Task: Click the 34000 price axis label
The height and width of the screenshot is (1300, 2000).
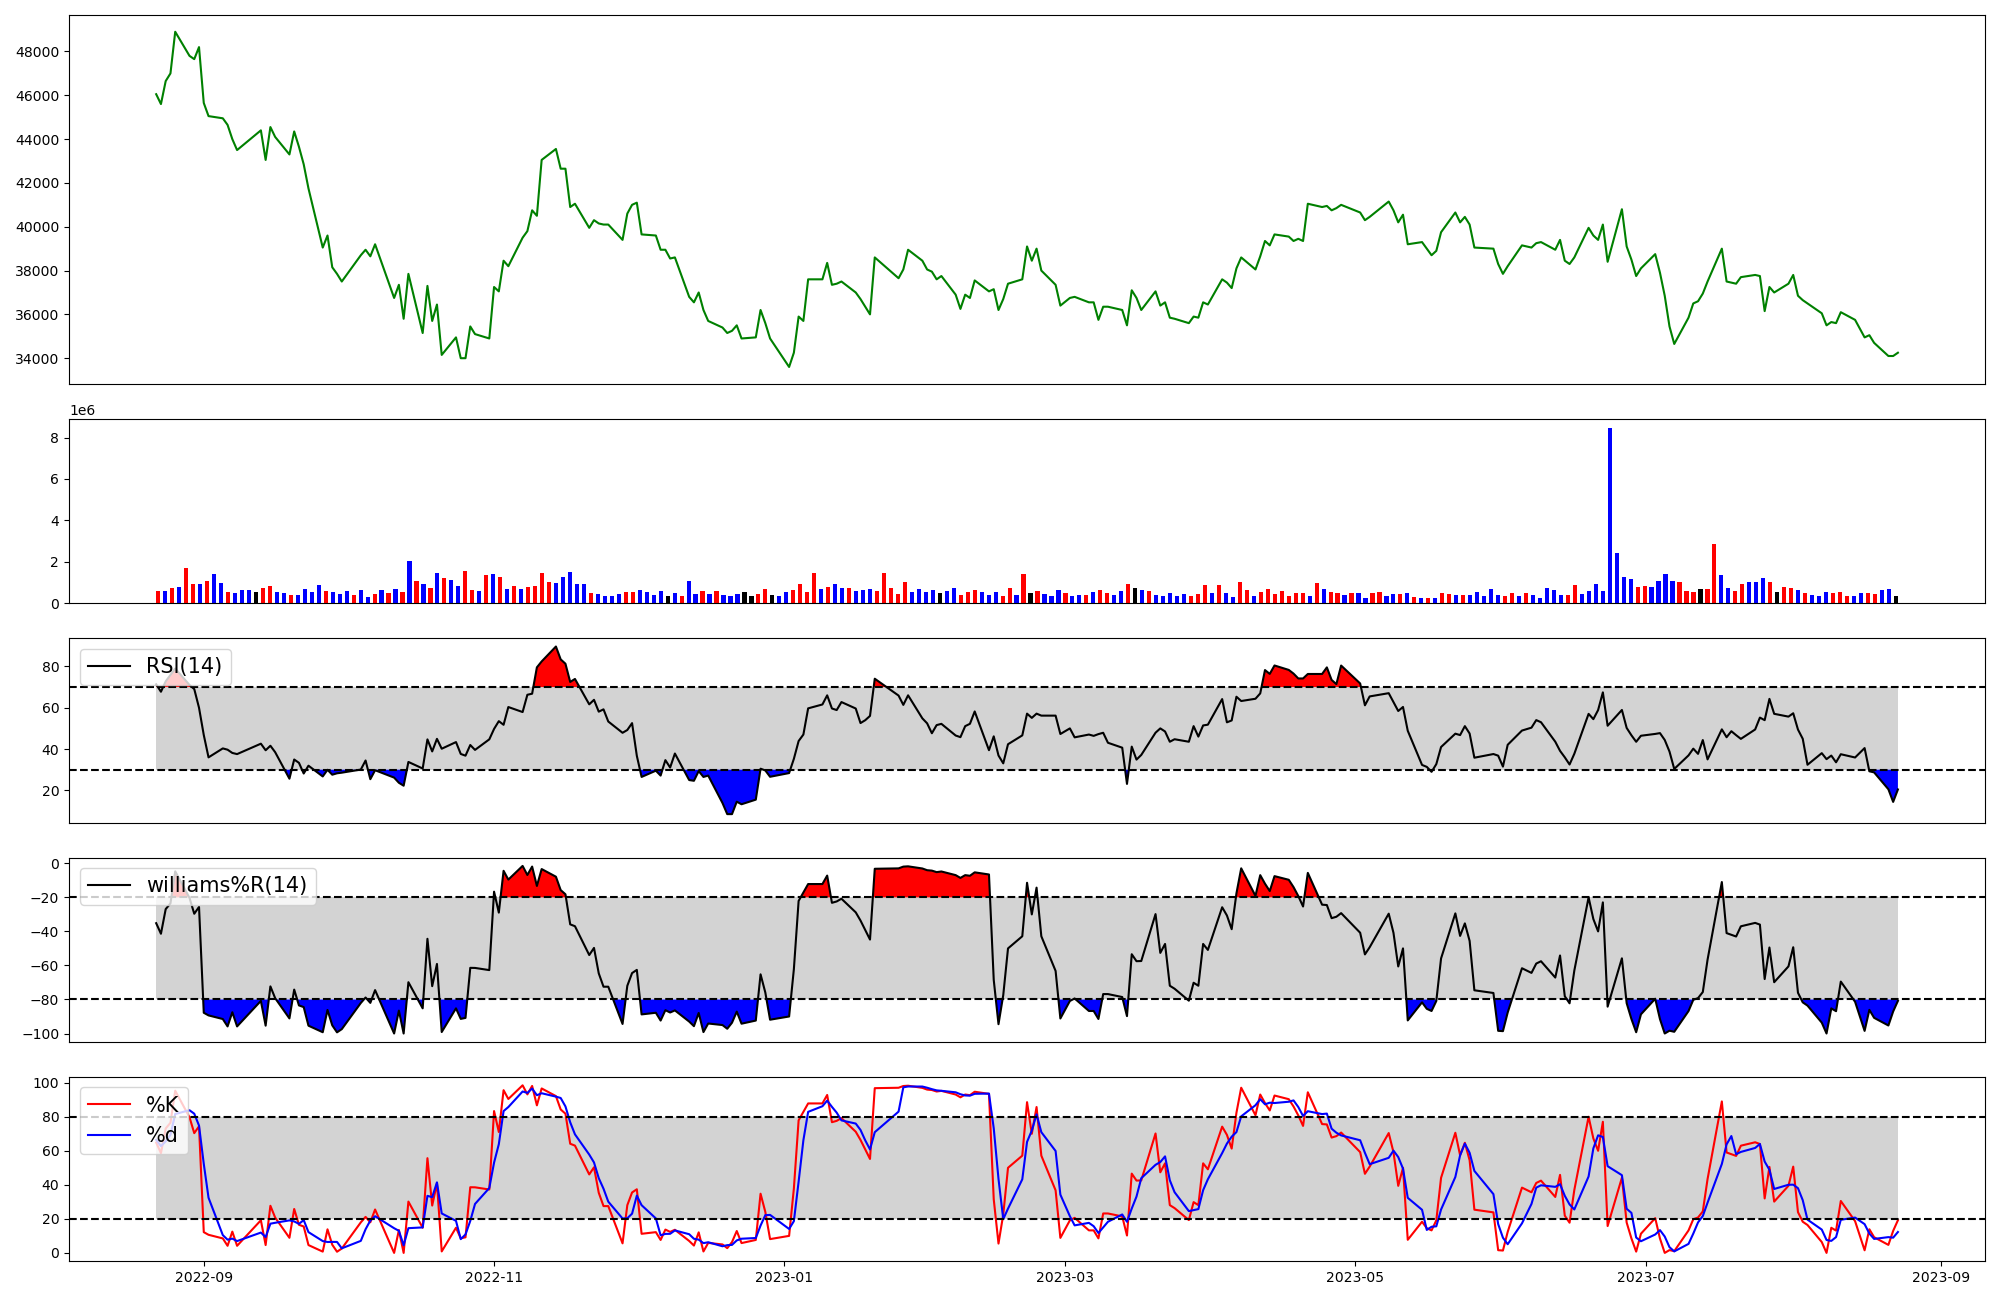Action: [37, 359]
